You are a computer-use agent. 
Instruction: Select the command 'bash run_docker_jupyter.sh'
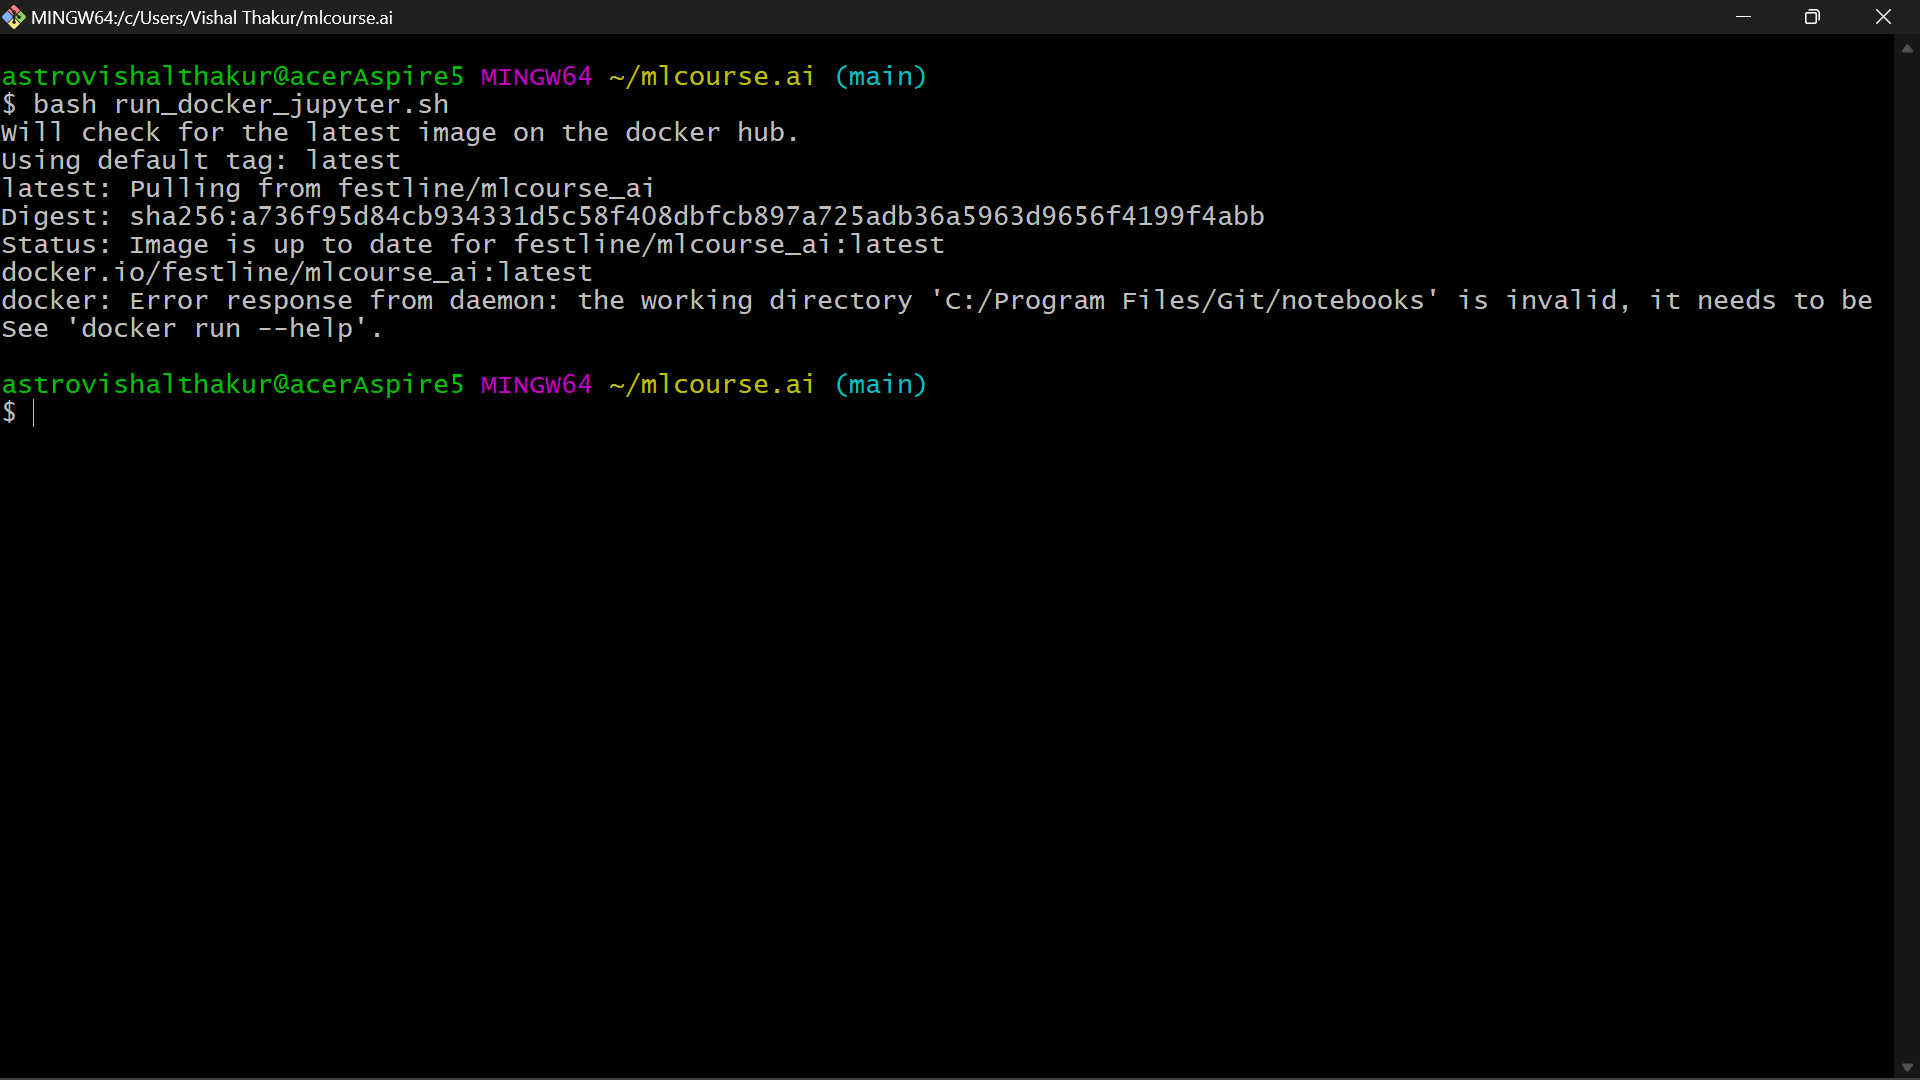click(x=240, y=104)
